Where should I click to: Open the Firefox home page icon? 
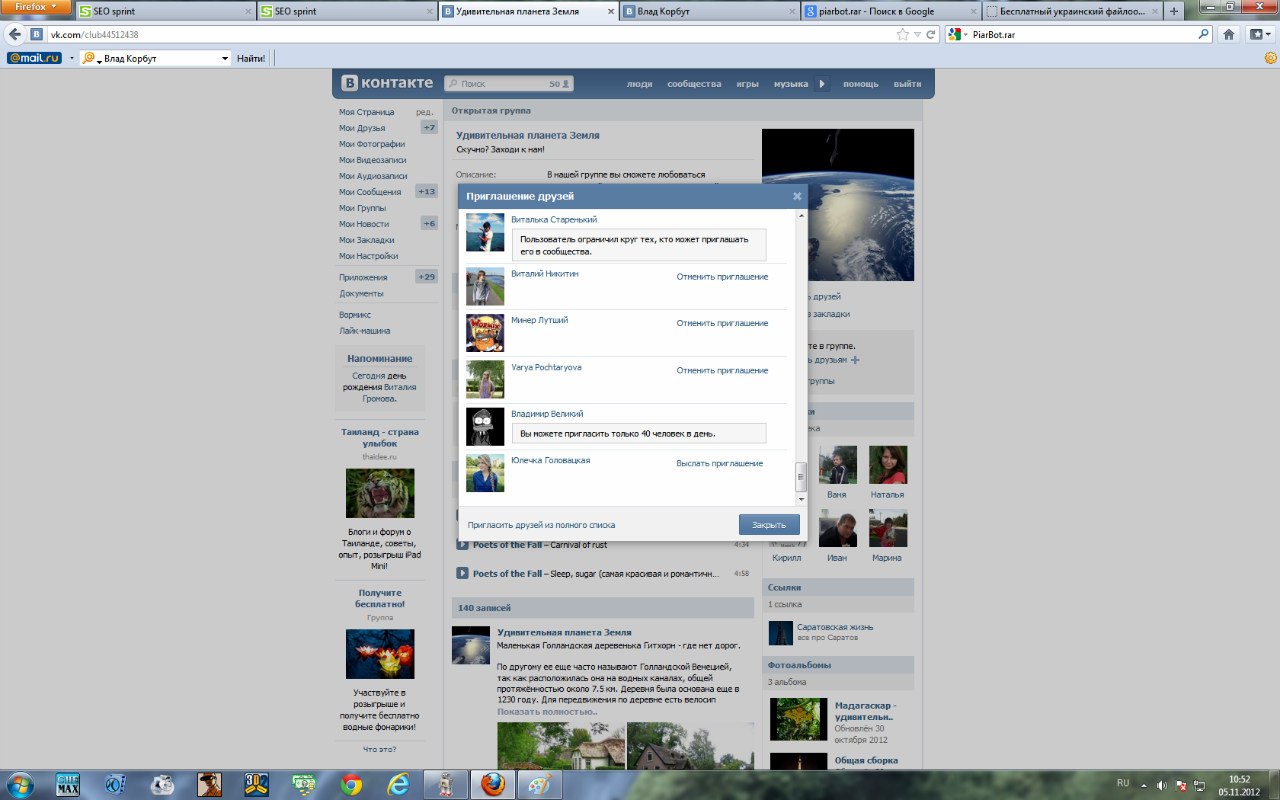1229,34
